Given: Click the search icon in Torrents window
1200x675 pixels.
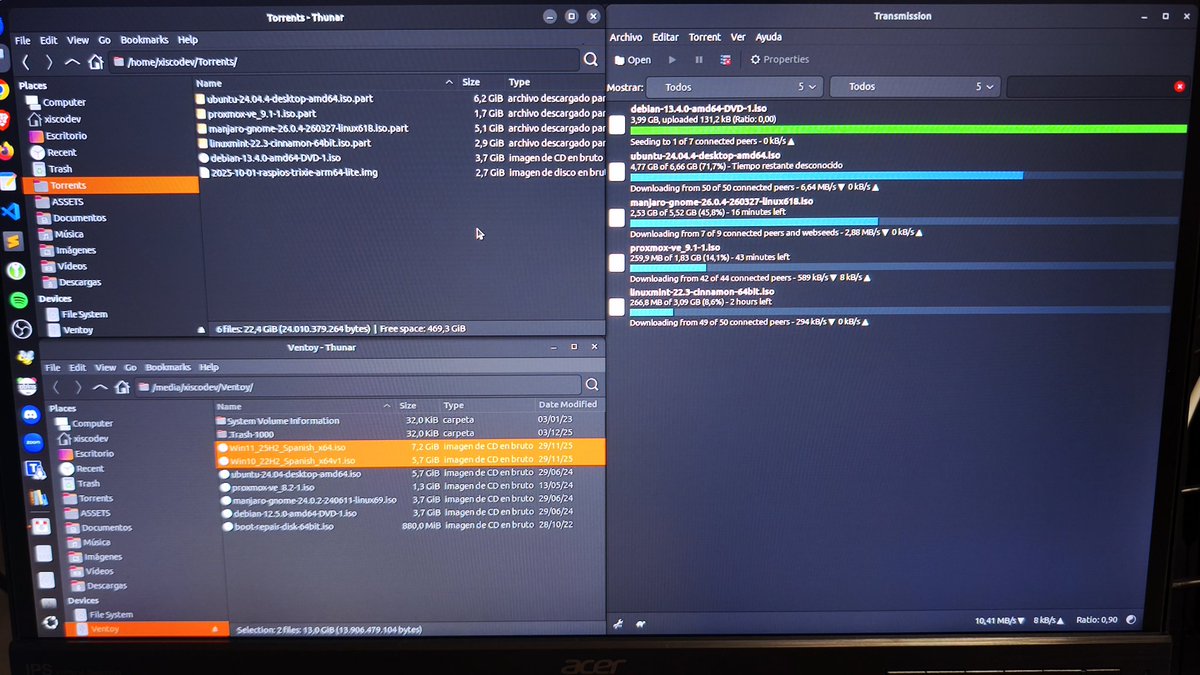Looking at the screenshot, I should [591, 61].
